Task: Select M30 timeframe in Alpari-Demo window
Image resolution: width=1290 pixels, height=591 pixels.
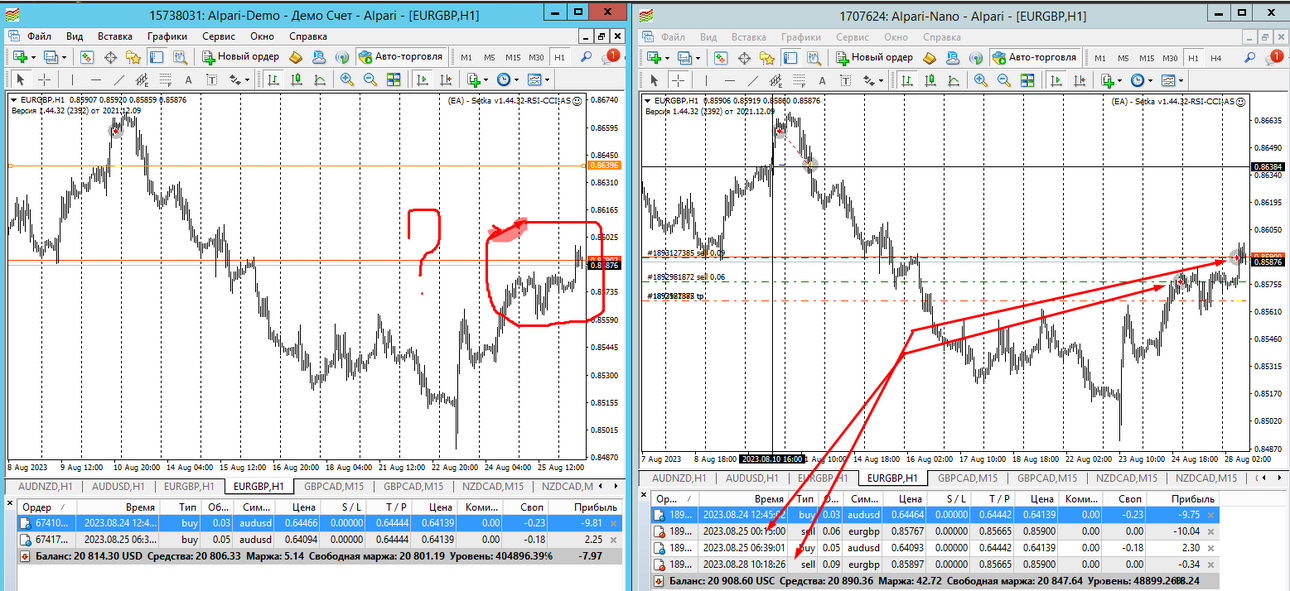Action: coord(536,57)
